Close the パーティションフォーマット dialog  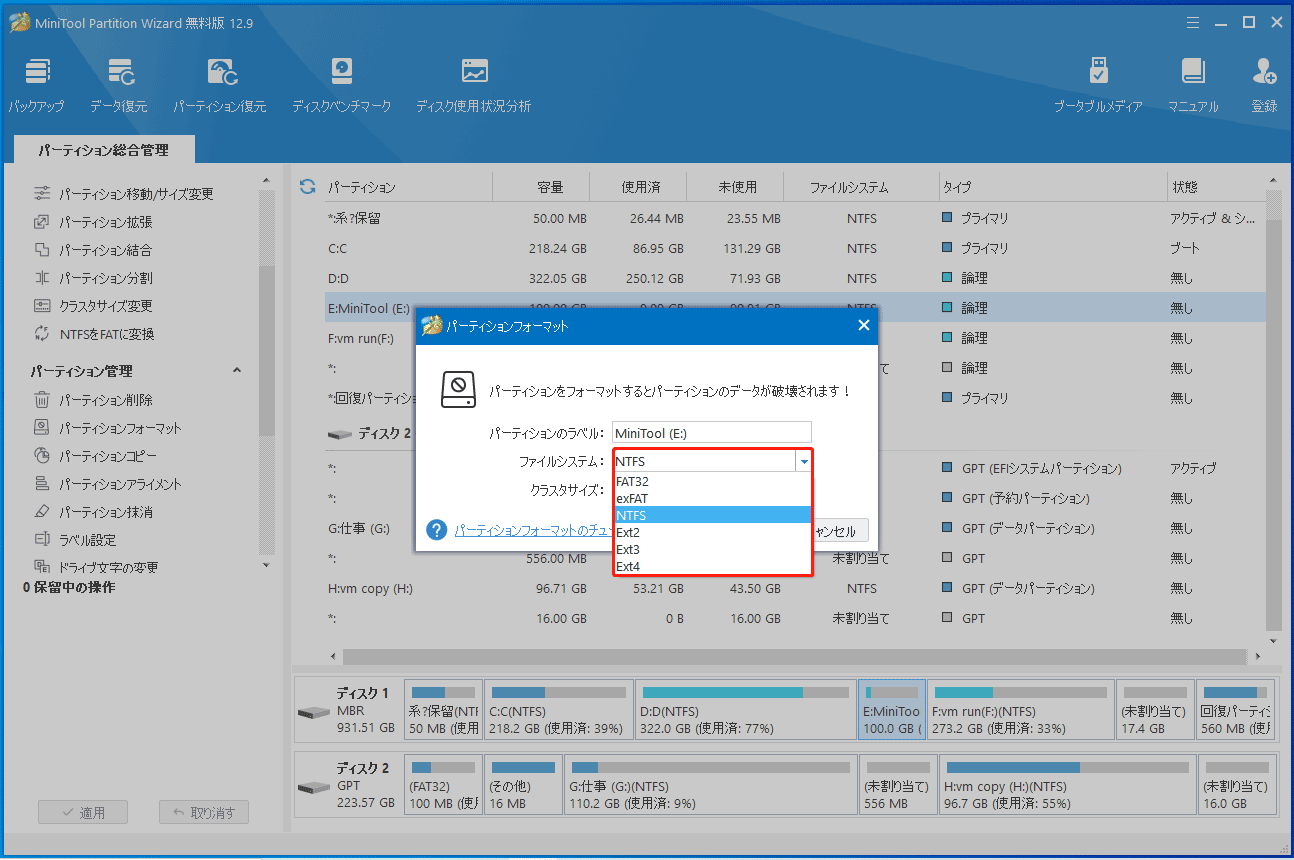pos(863,325)
